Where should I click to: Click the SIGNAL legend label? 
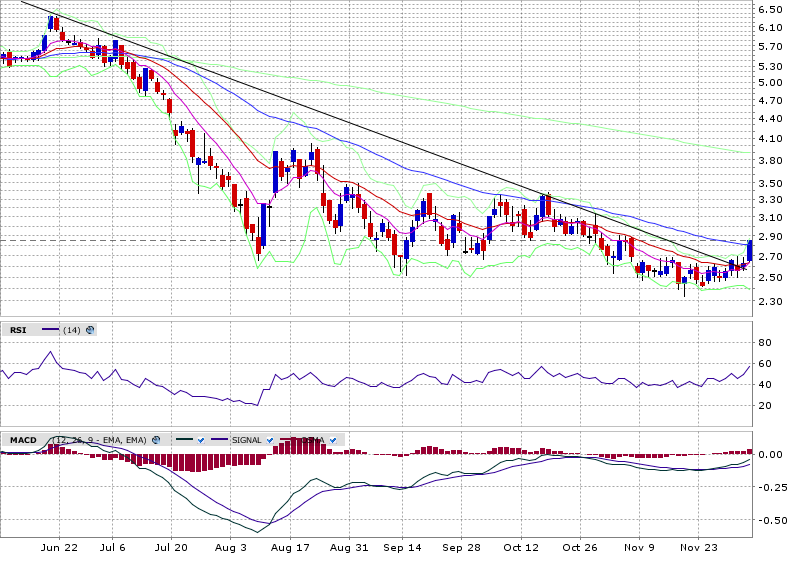tap(246, 440)
